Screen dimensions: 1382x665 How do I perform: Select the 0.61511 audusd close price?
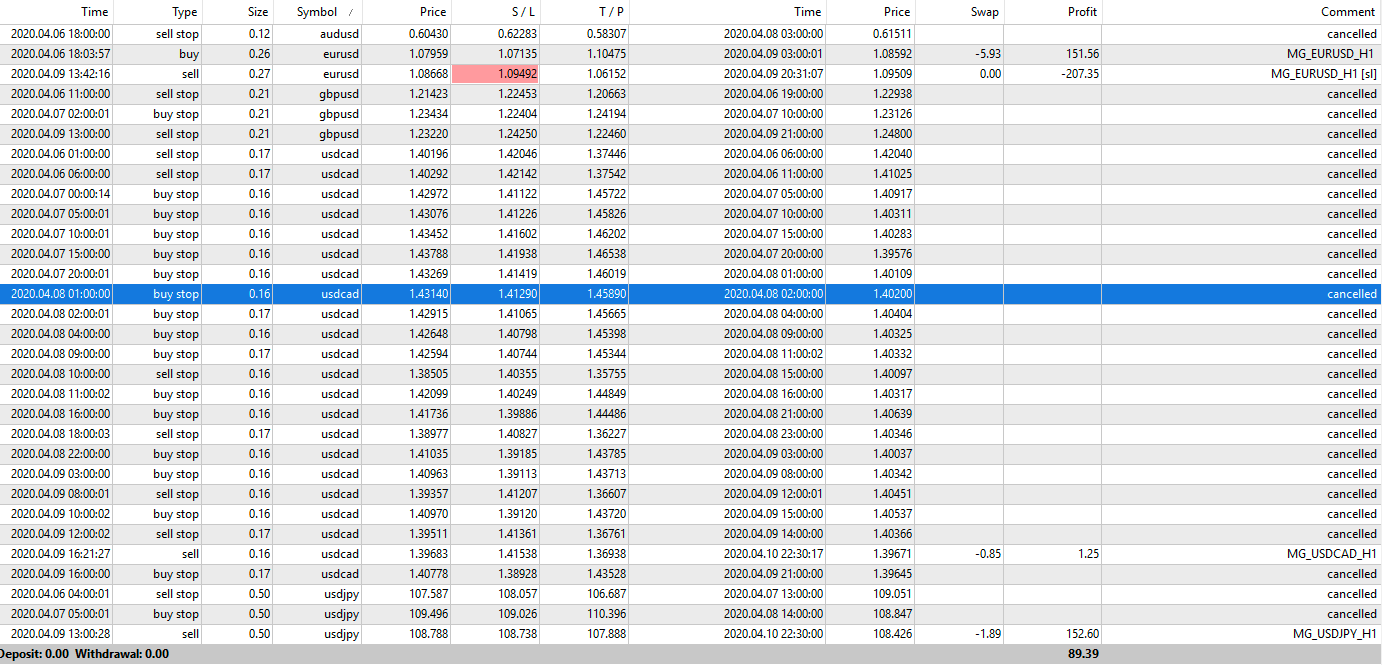coord(892,34)
